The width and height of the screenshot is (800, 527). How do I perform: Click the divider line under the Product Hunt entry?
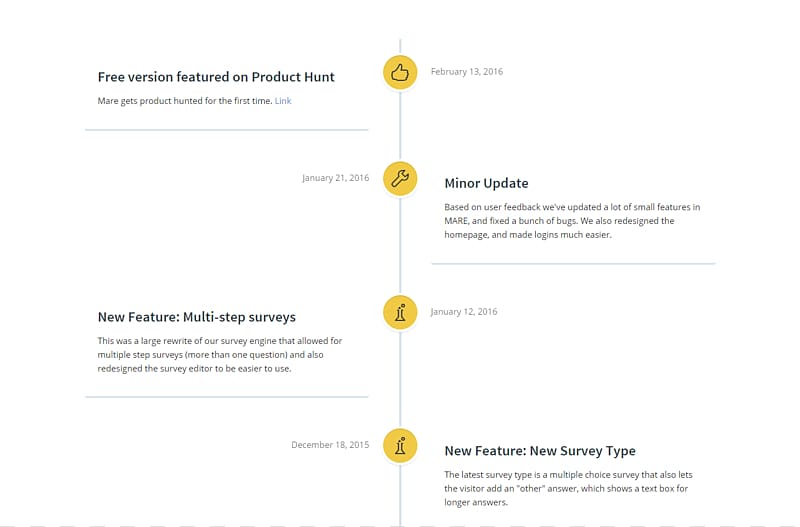click(x=227, y=130)
